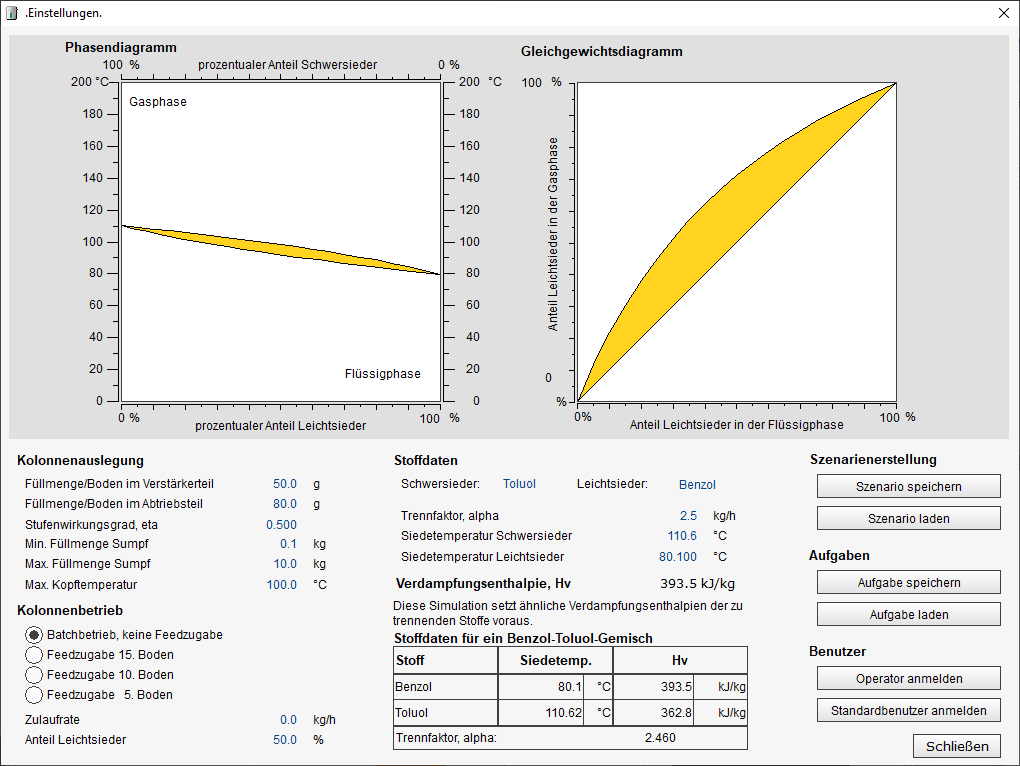Click Szenario speichern button

pos(909,486)
